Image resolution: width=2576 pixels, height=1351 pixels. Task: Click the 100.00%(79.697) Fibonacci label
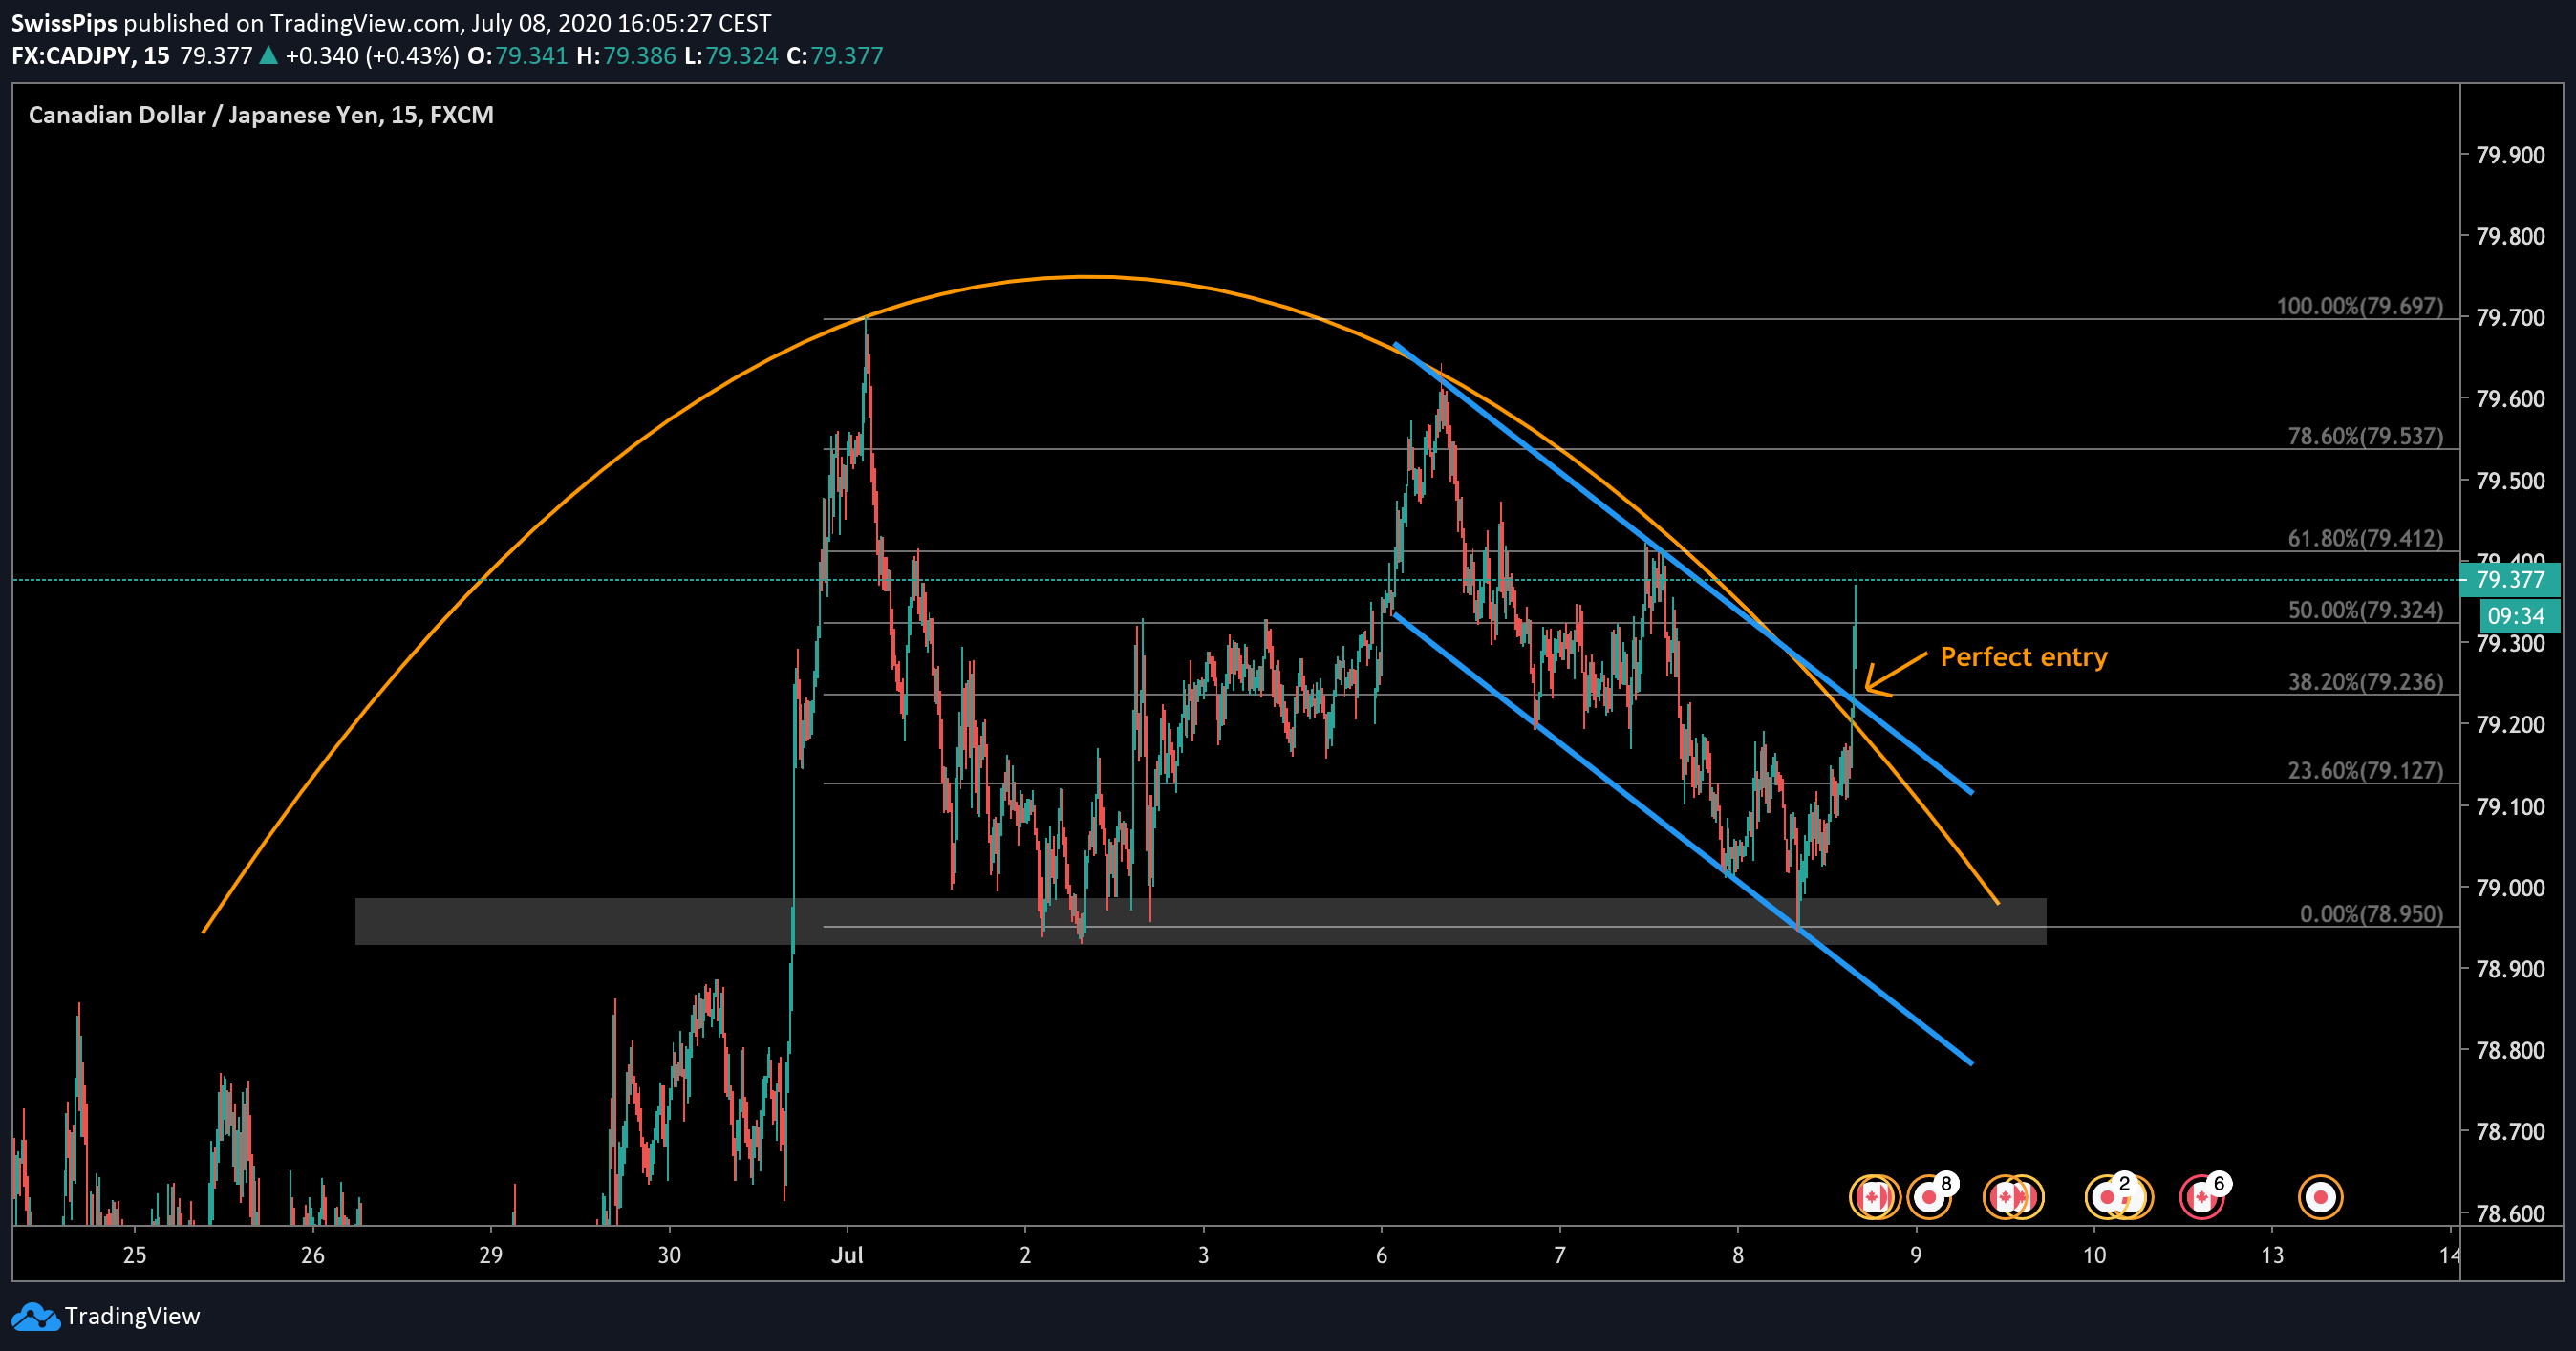2359,306
